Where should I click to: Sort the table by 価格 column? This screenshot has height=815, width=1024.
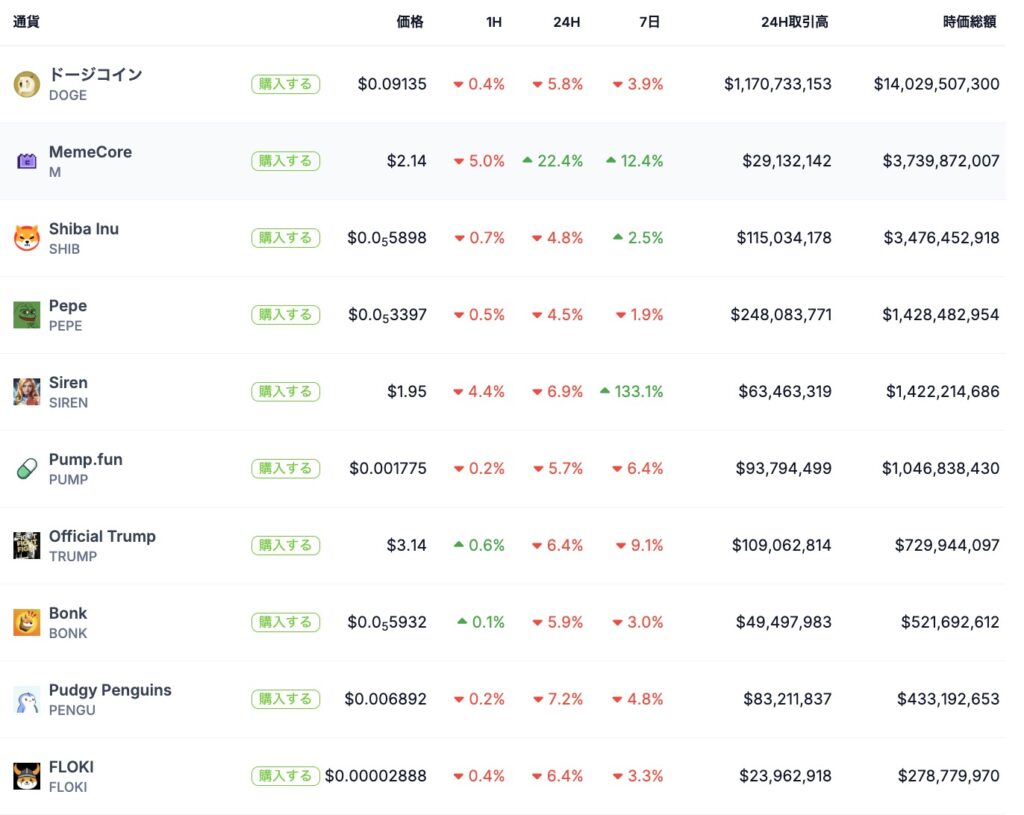[x=410, y=22]
